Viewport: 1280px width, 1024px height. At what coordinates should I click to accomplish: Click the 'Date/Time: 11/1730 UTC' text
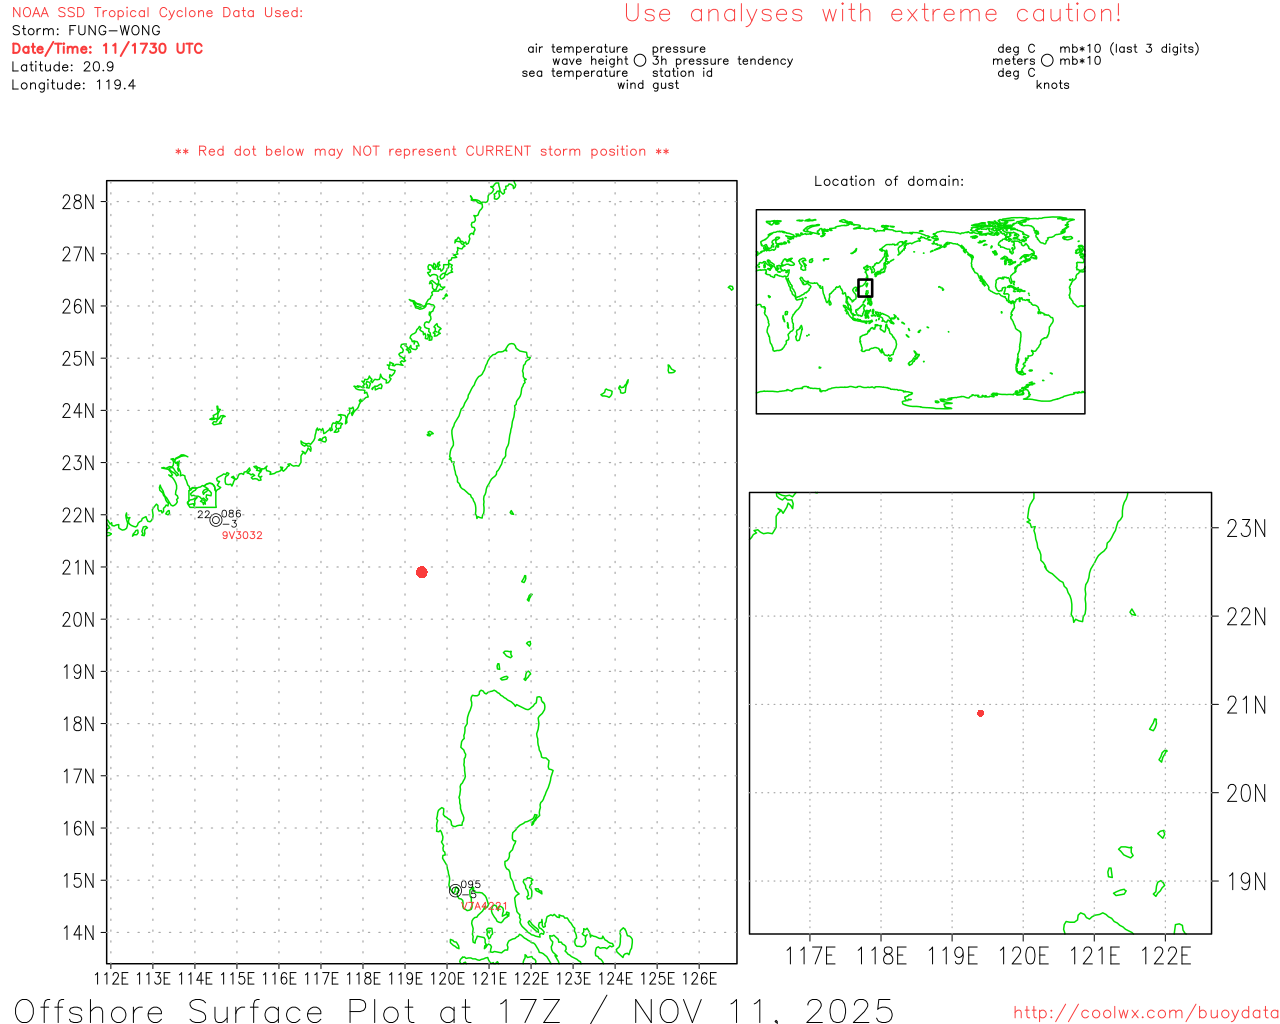coord(107,49)
